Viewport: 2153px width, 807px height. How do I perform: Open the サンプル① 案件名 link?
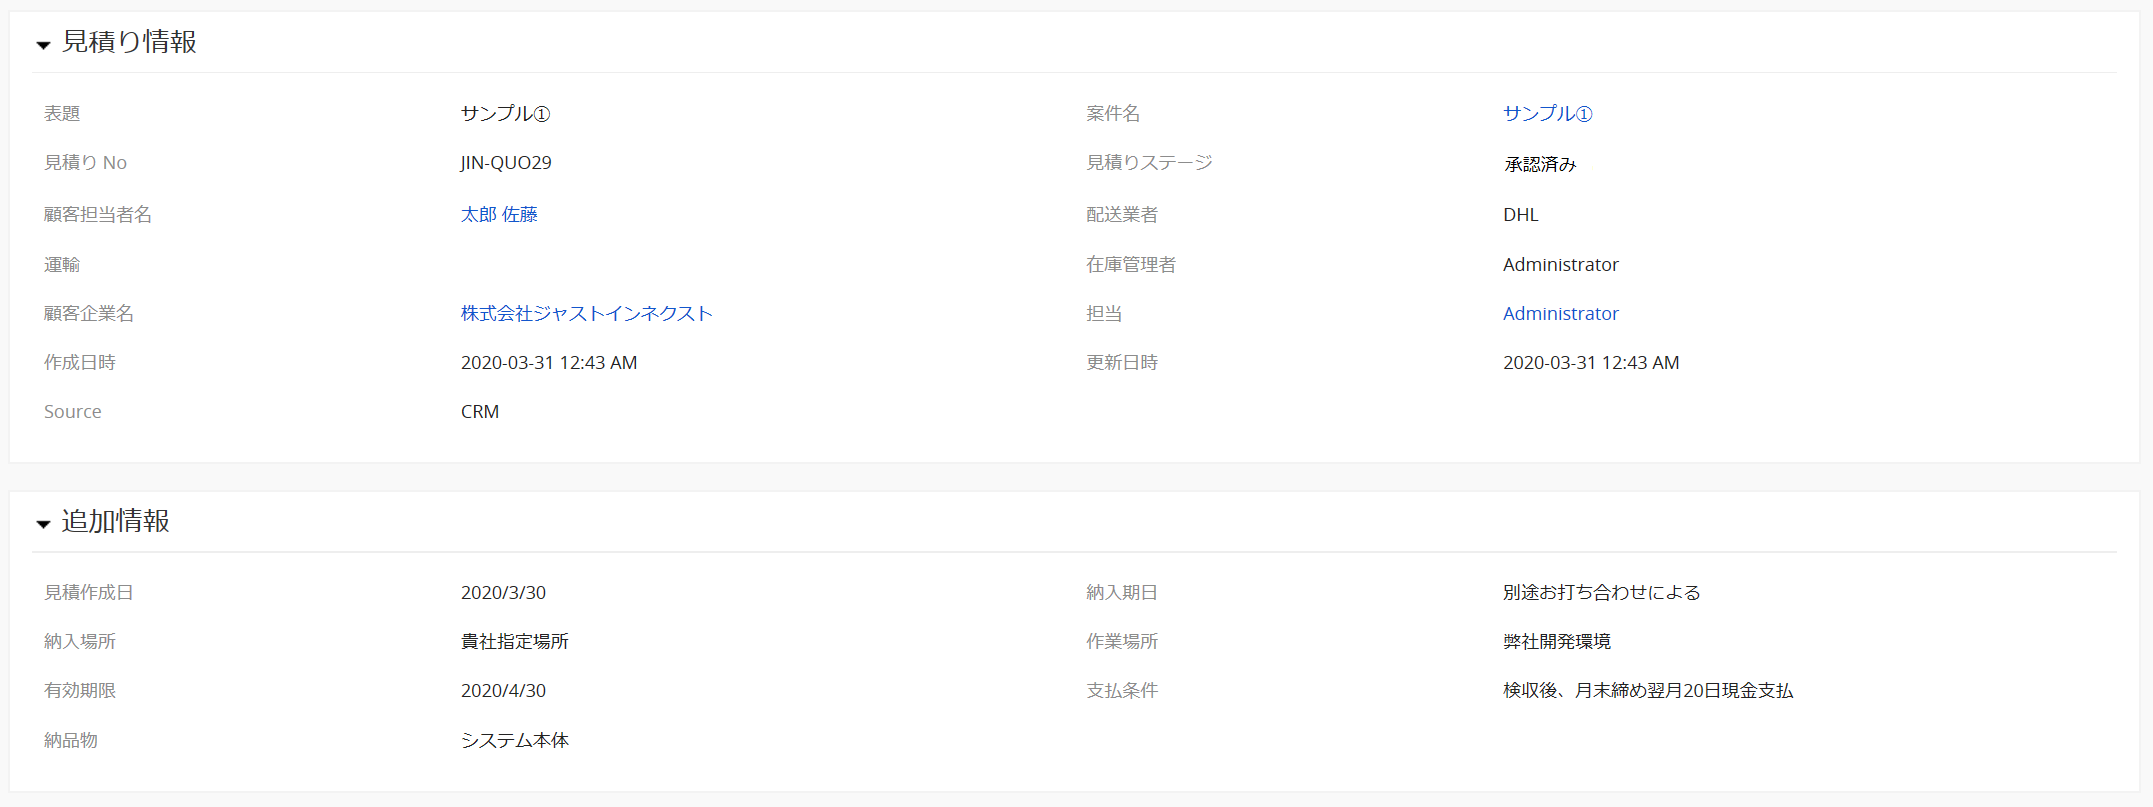click(x=1547, y=113)
